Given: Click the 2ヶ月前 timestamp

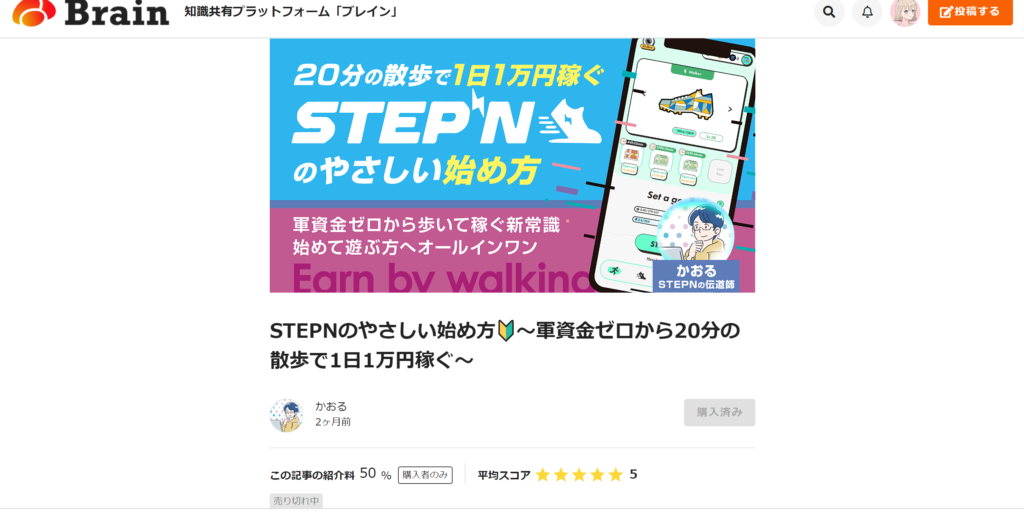Looking at the screenshot, I should (333, 422).
